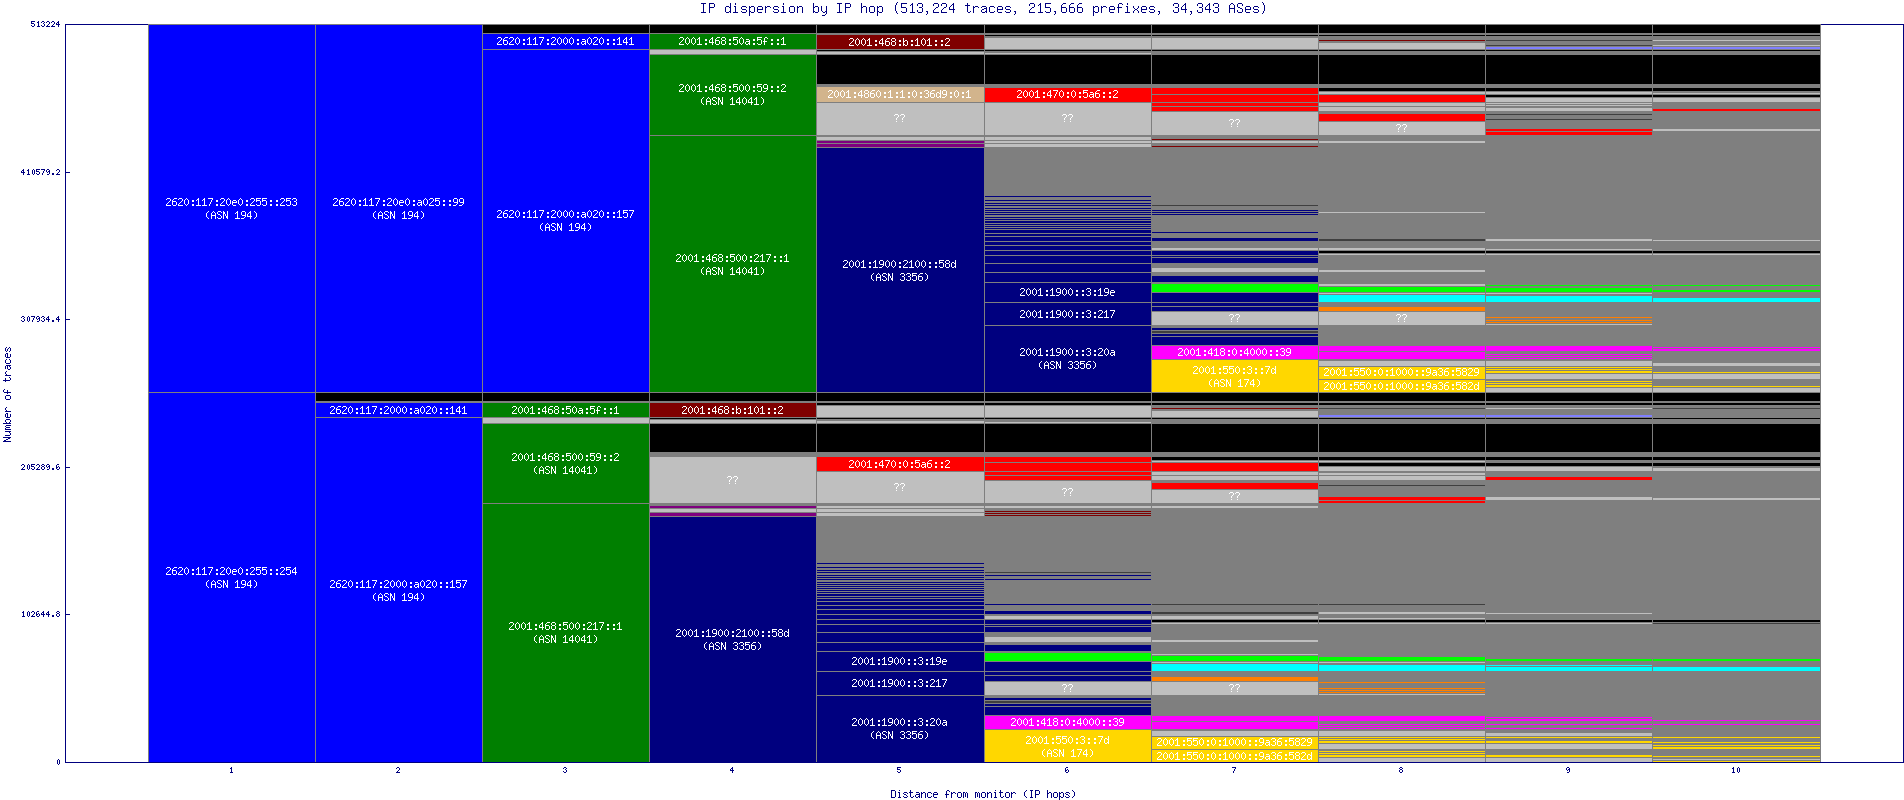The image size is (1904, 800).
Task: Click 2001:1900::3:19e in hop 6 column
Action: coord(1068,292)
